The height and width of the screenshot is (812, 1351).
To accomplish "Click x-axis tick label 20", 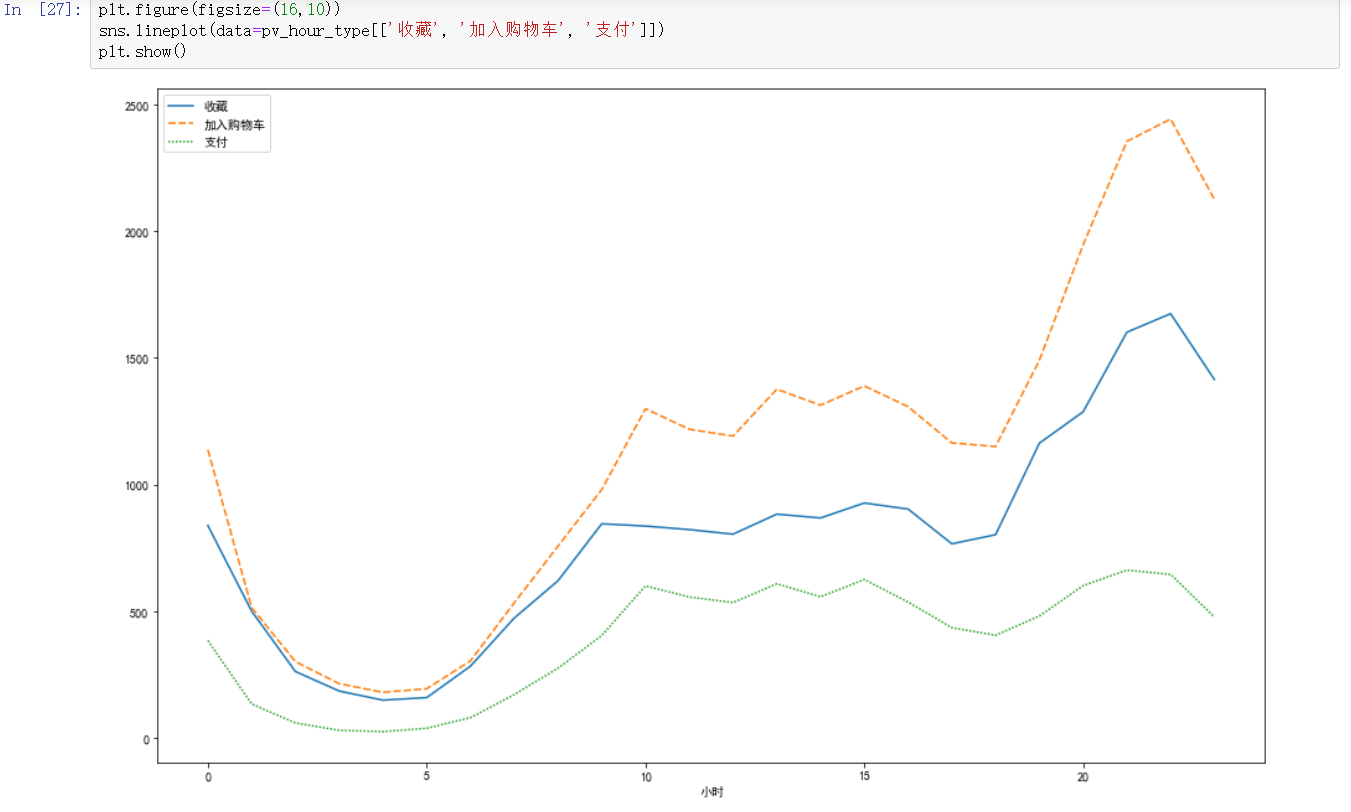I will [x=1082, y=776].
